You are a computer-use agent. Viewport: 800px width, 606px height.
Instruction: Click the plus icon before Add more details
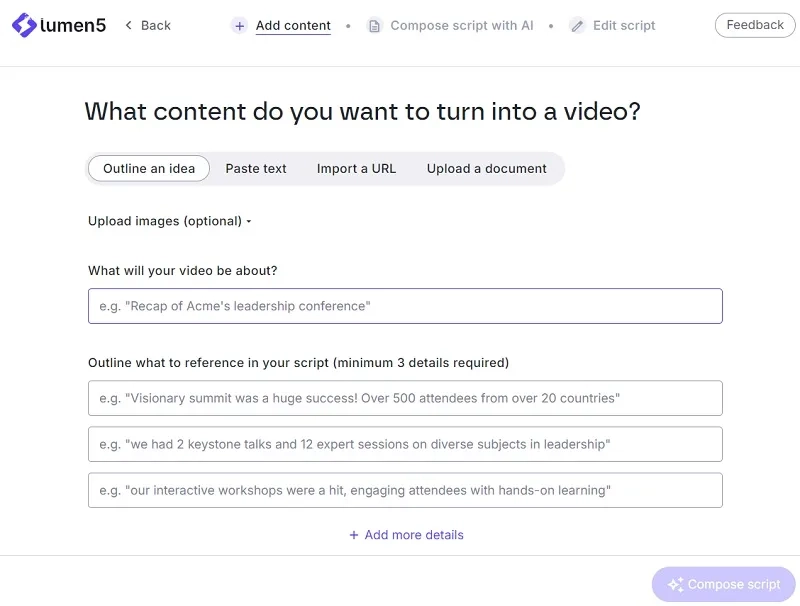pos(354,535)
